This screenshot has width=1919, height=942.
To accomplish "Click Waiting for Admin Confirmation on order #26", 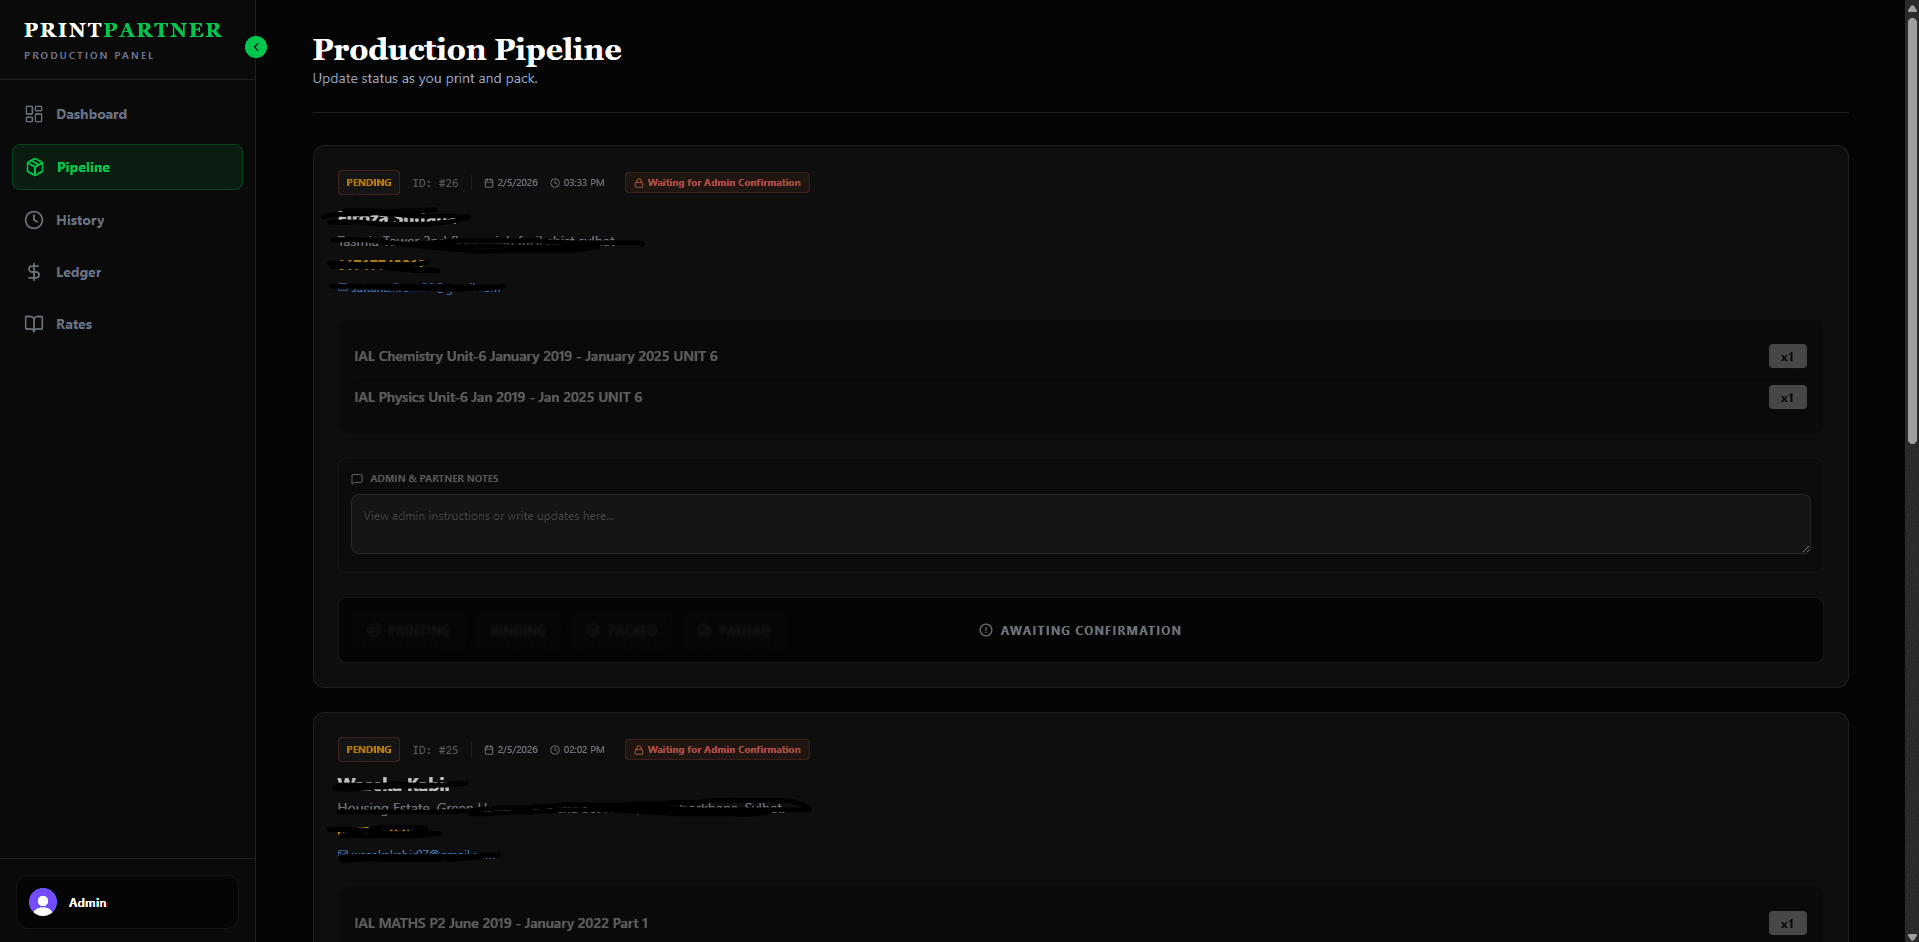I will (717, 183).
